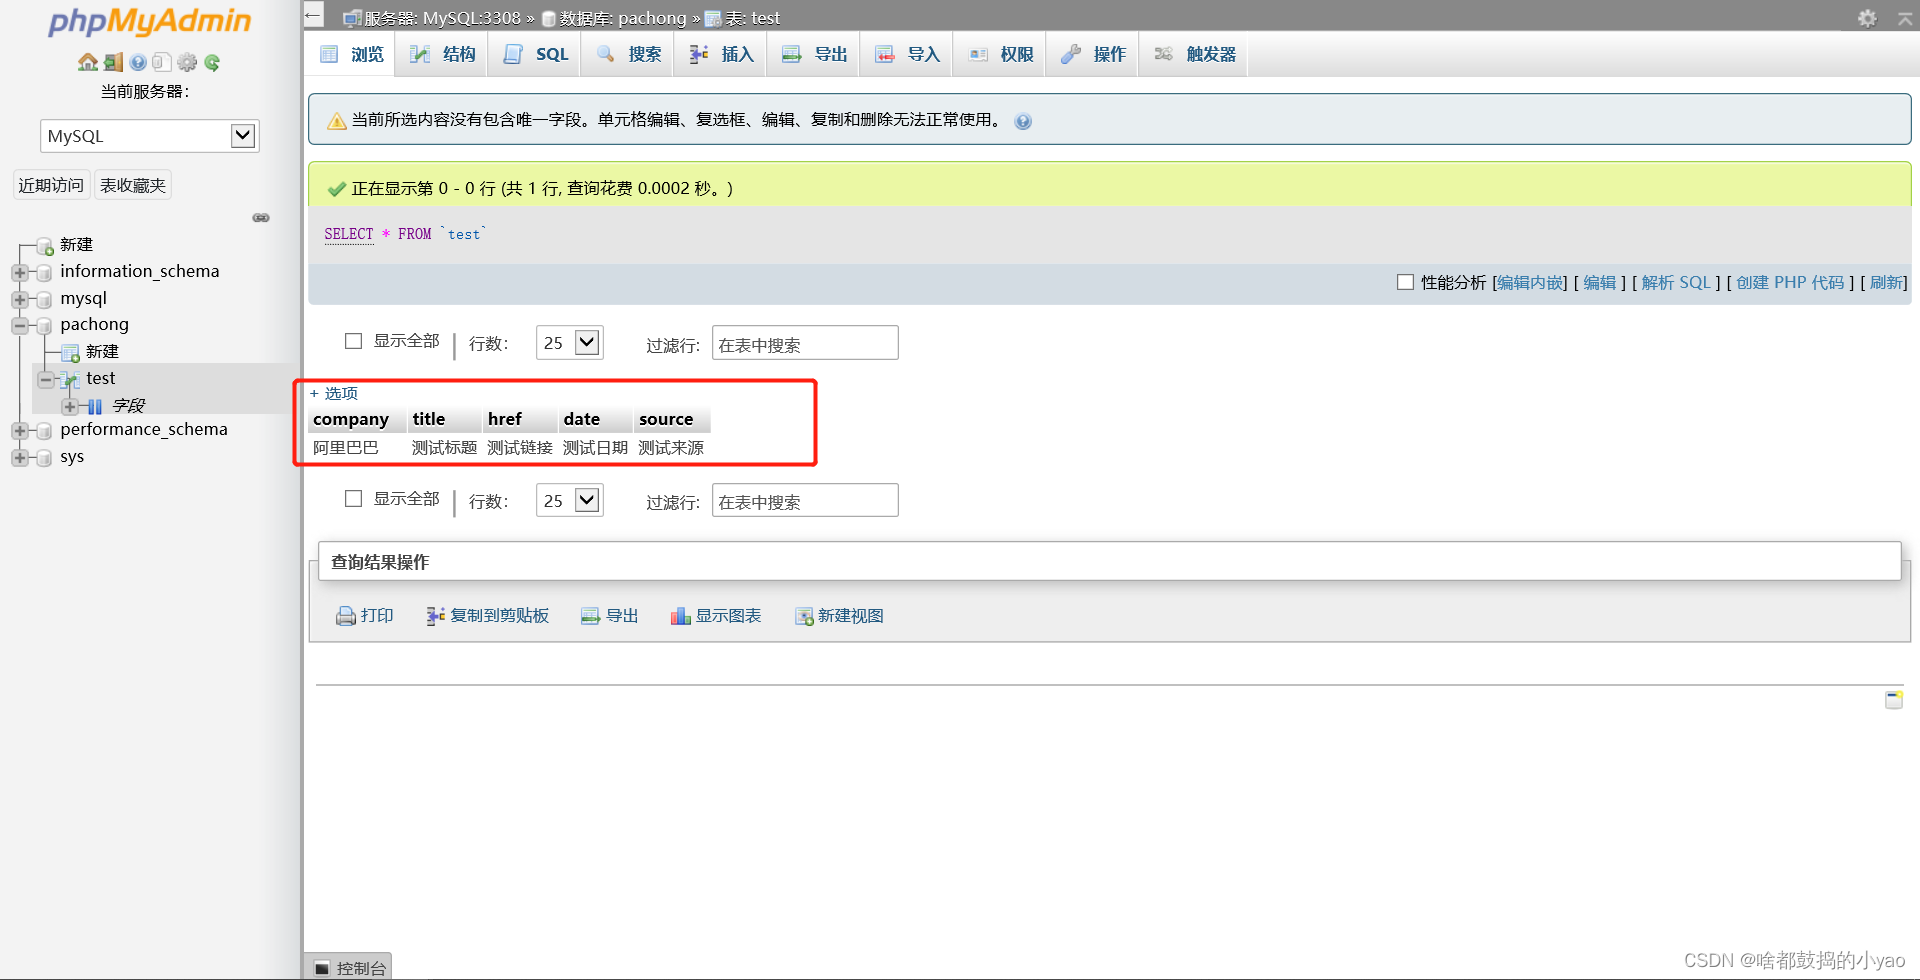Click the 表收藏夹 favorites button
Image resolution: width=1920 pixels, height=980 pixels.
(x=133, y=185)
